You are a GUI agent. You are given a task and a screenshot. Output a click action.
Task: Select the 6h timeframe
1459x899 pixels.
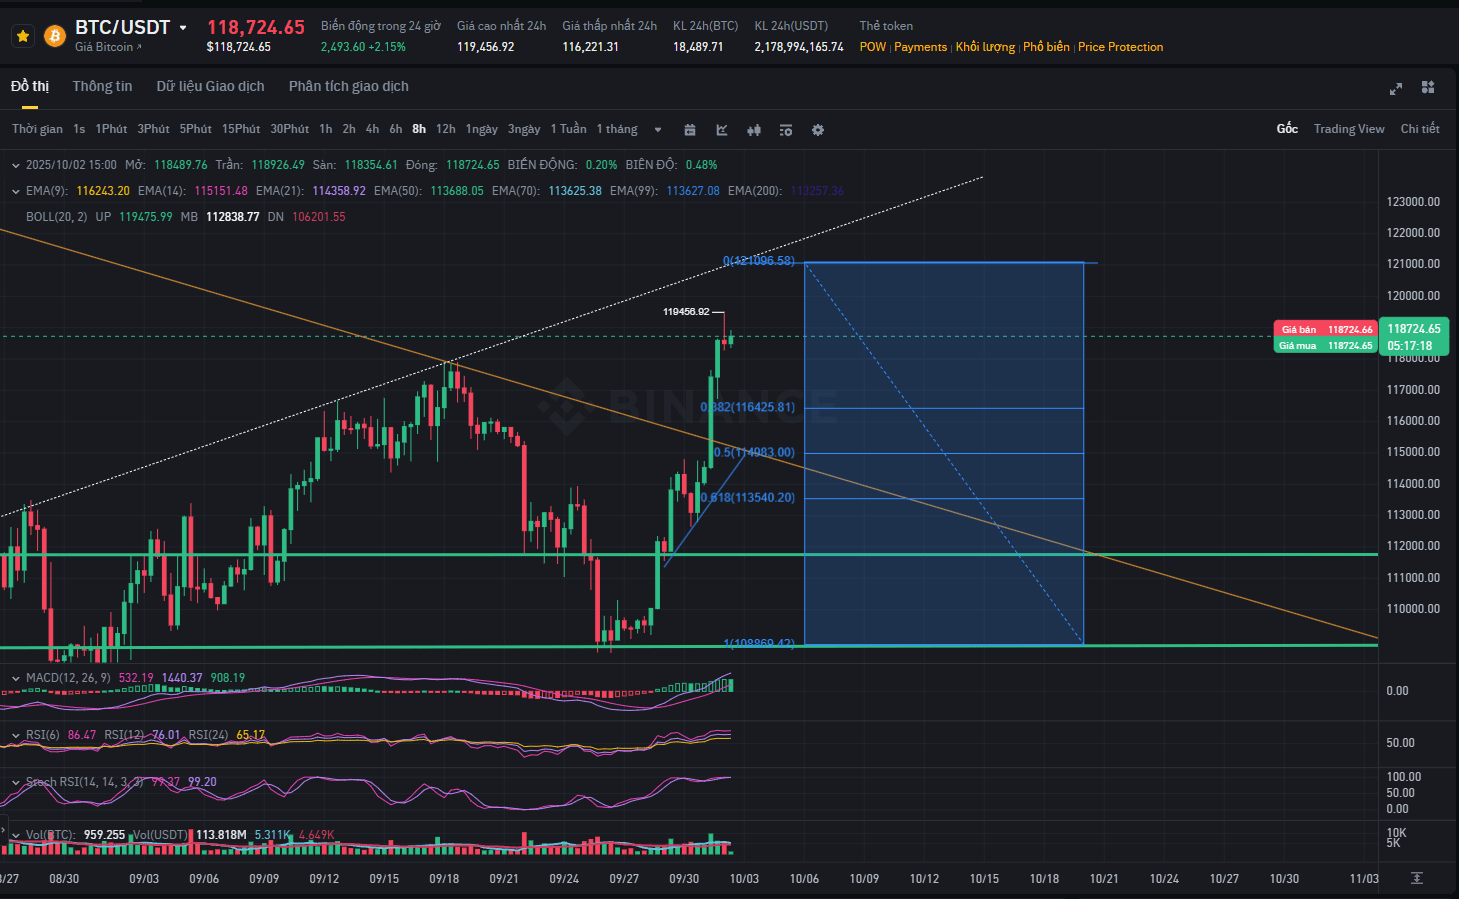tap(396, 129)
